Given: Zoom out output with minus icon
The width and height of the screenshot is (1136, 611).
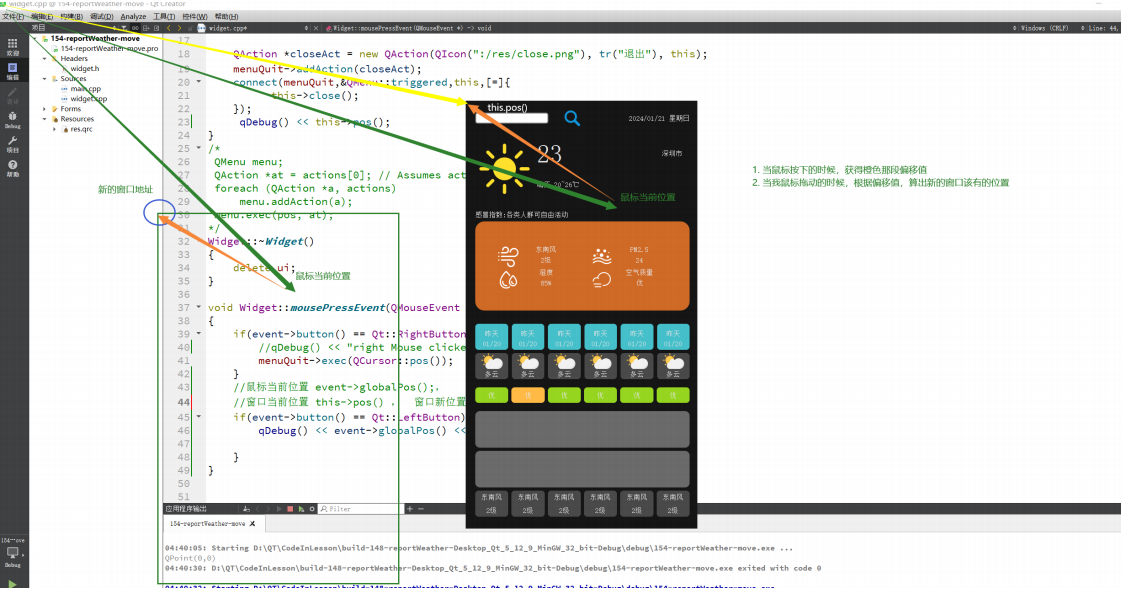Looking at the screenshot, I should click(420, 509).
